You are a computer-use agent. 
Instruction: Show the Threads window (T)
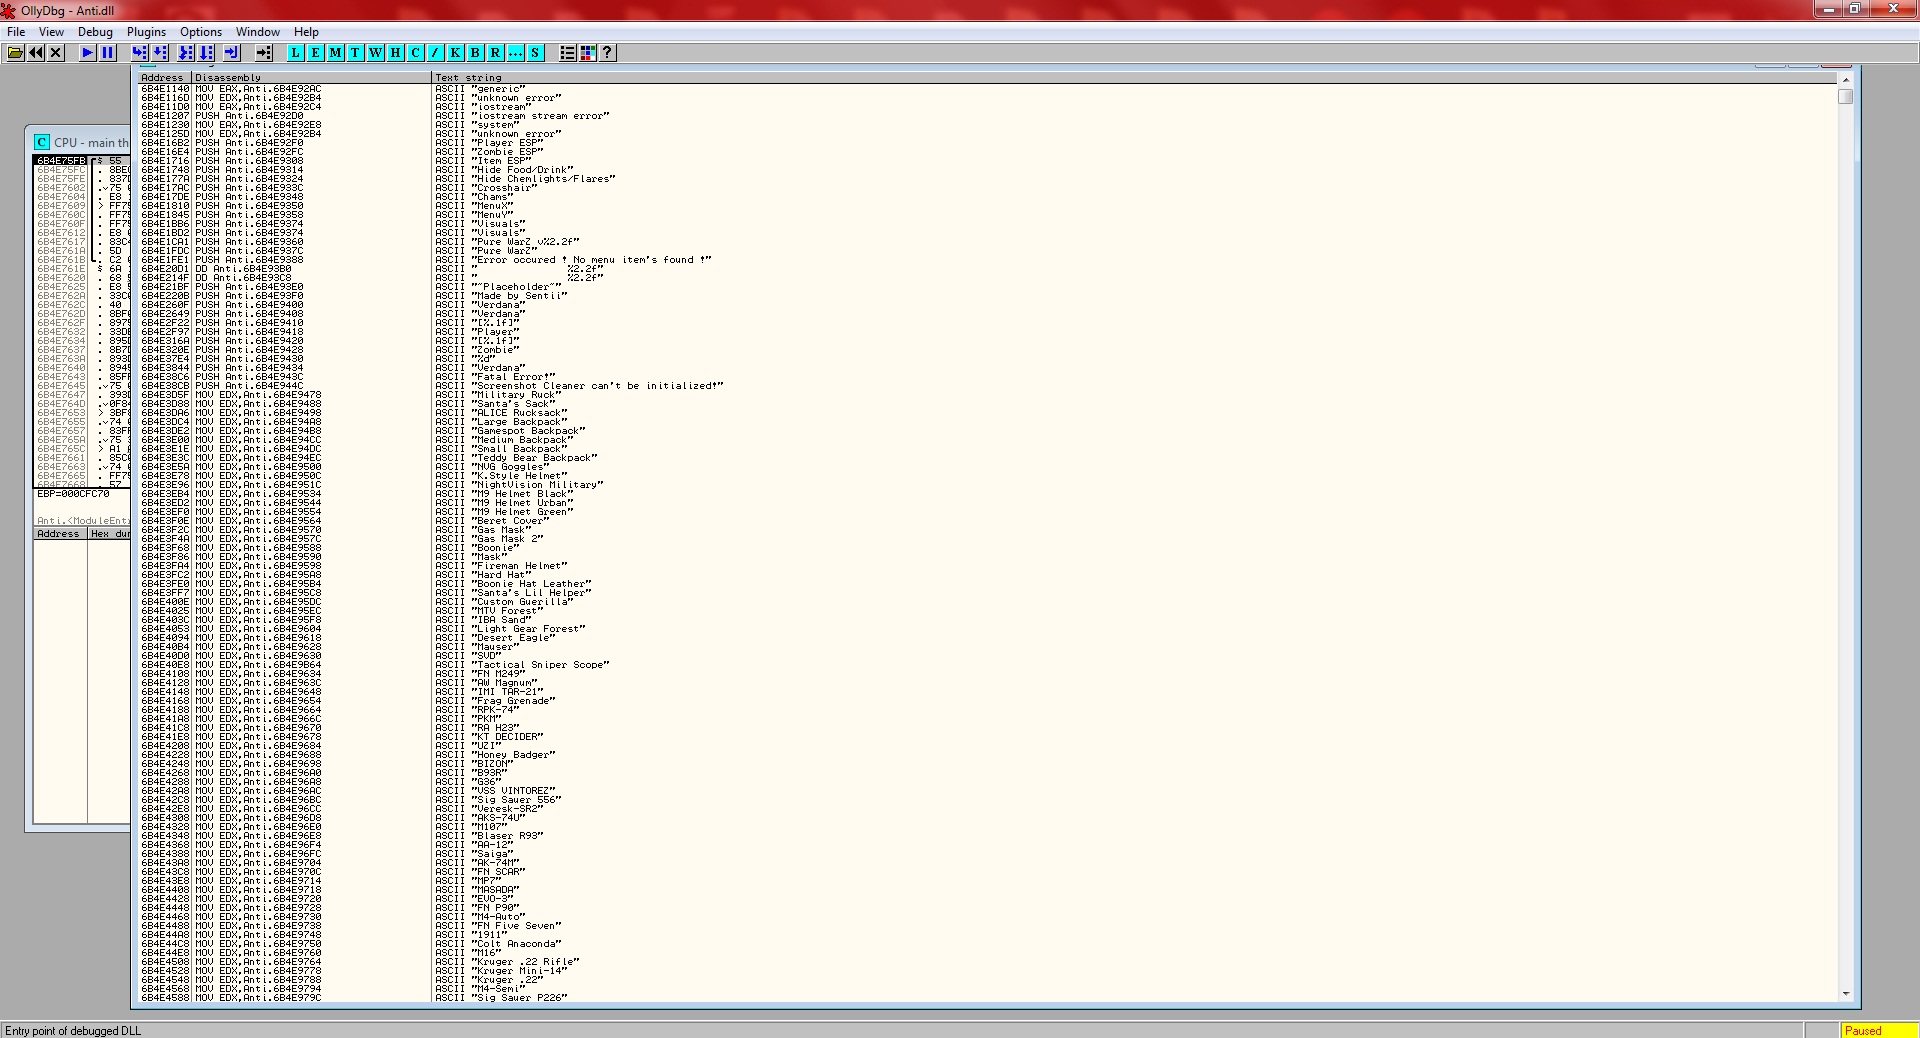click(356, 53)
